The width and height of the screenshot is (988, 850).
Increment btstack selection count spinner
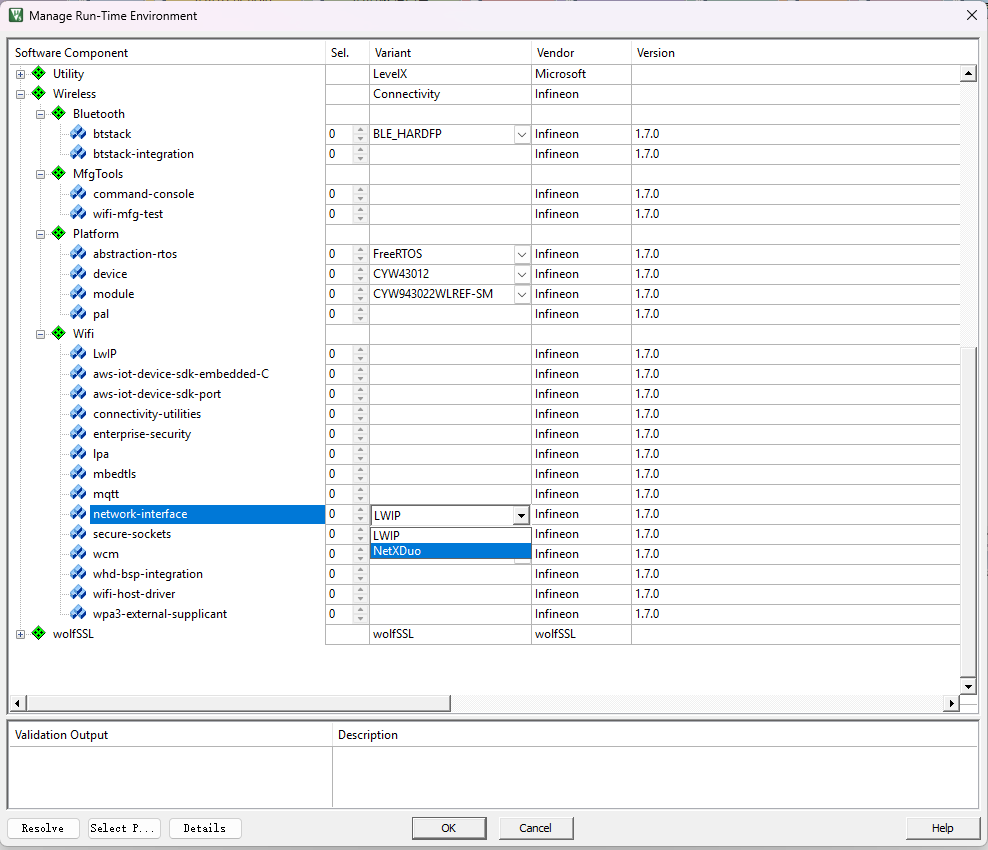point(361,130)
